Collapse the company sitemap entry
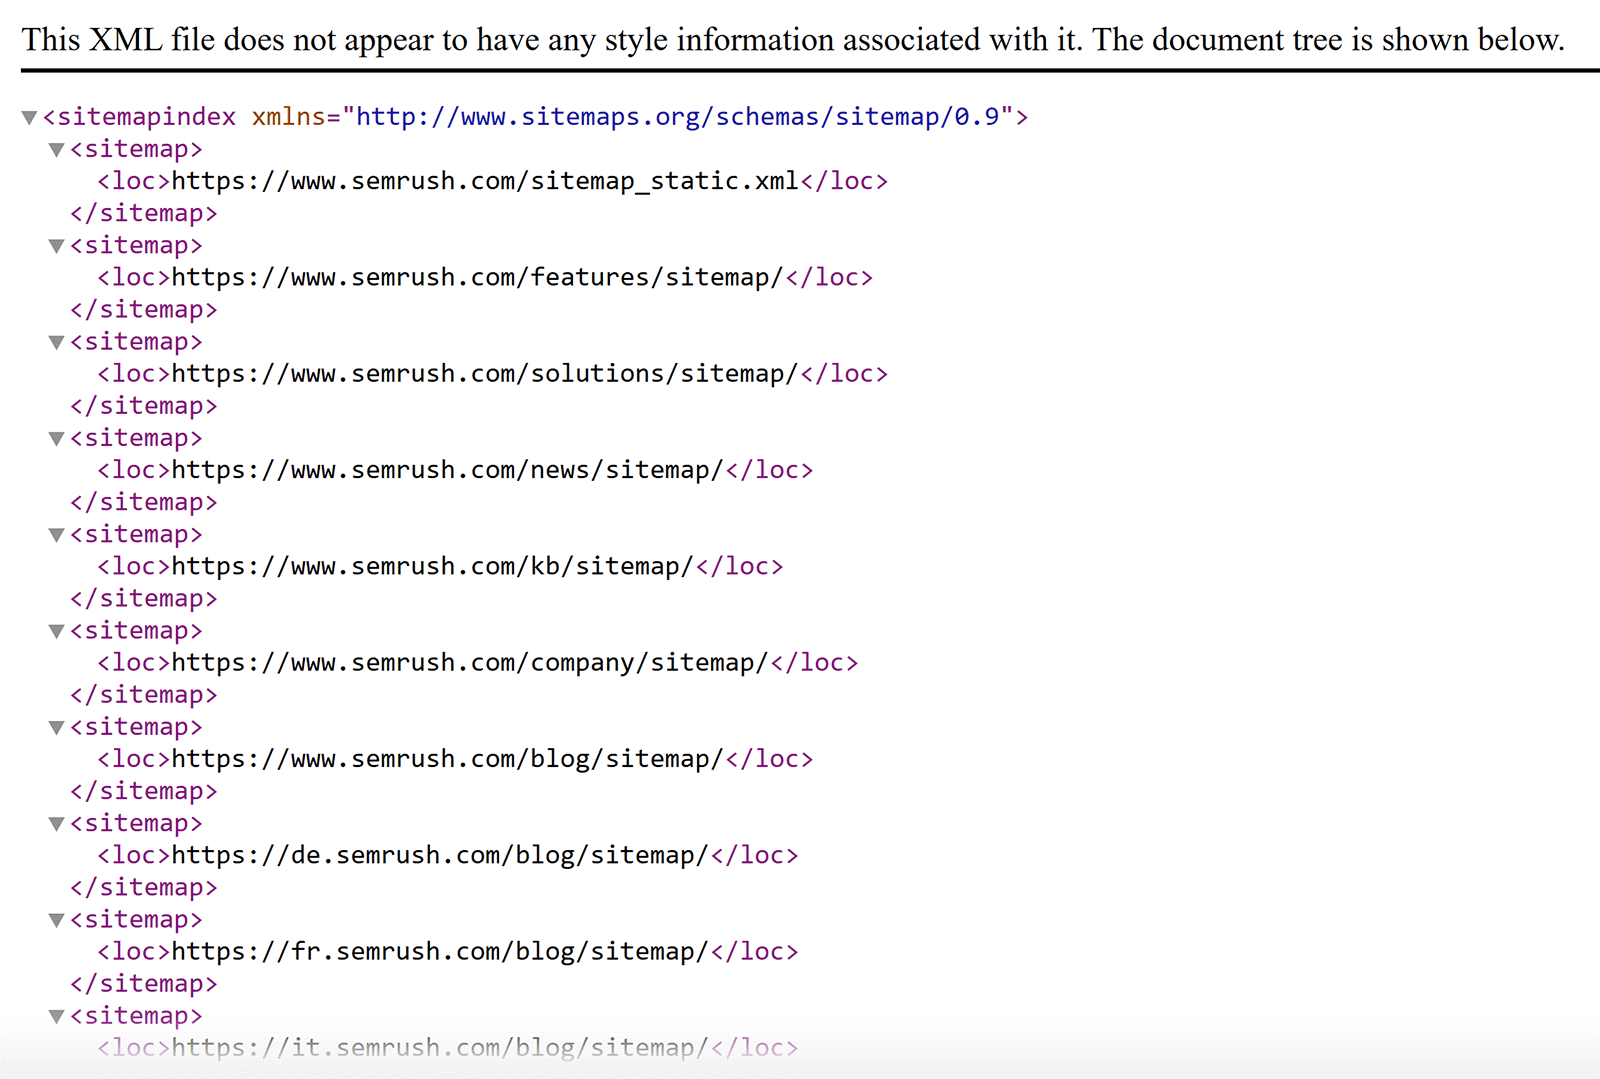This screenshot has height=1079, width=1600. tap(56, 630)
